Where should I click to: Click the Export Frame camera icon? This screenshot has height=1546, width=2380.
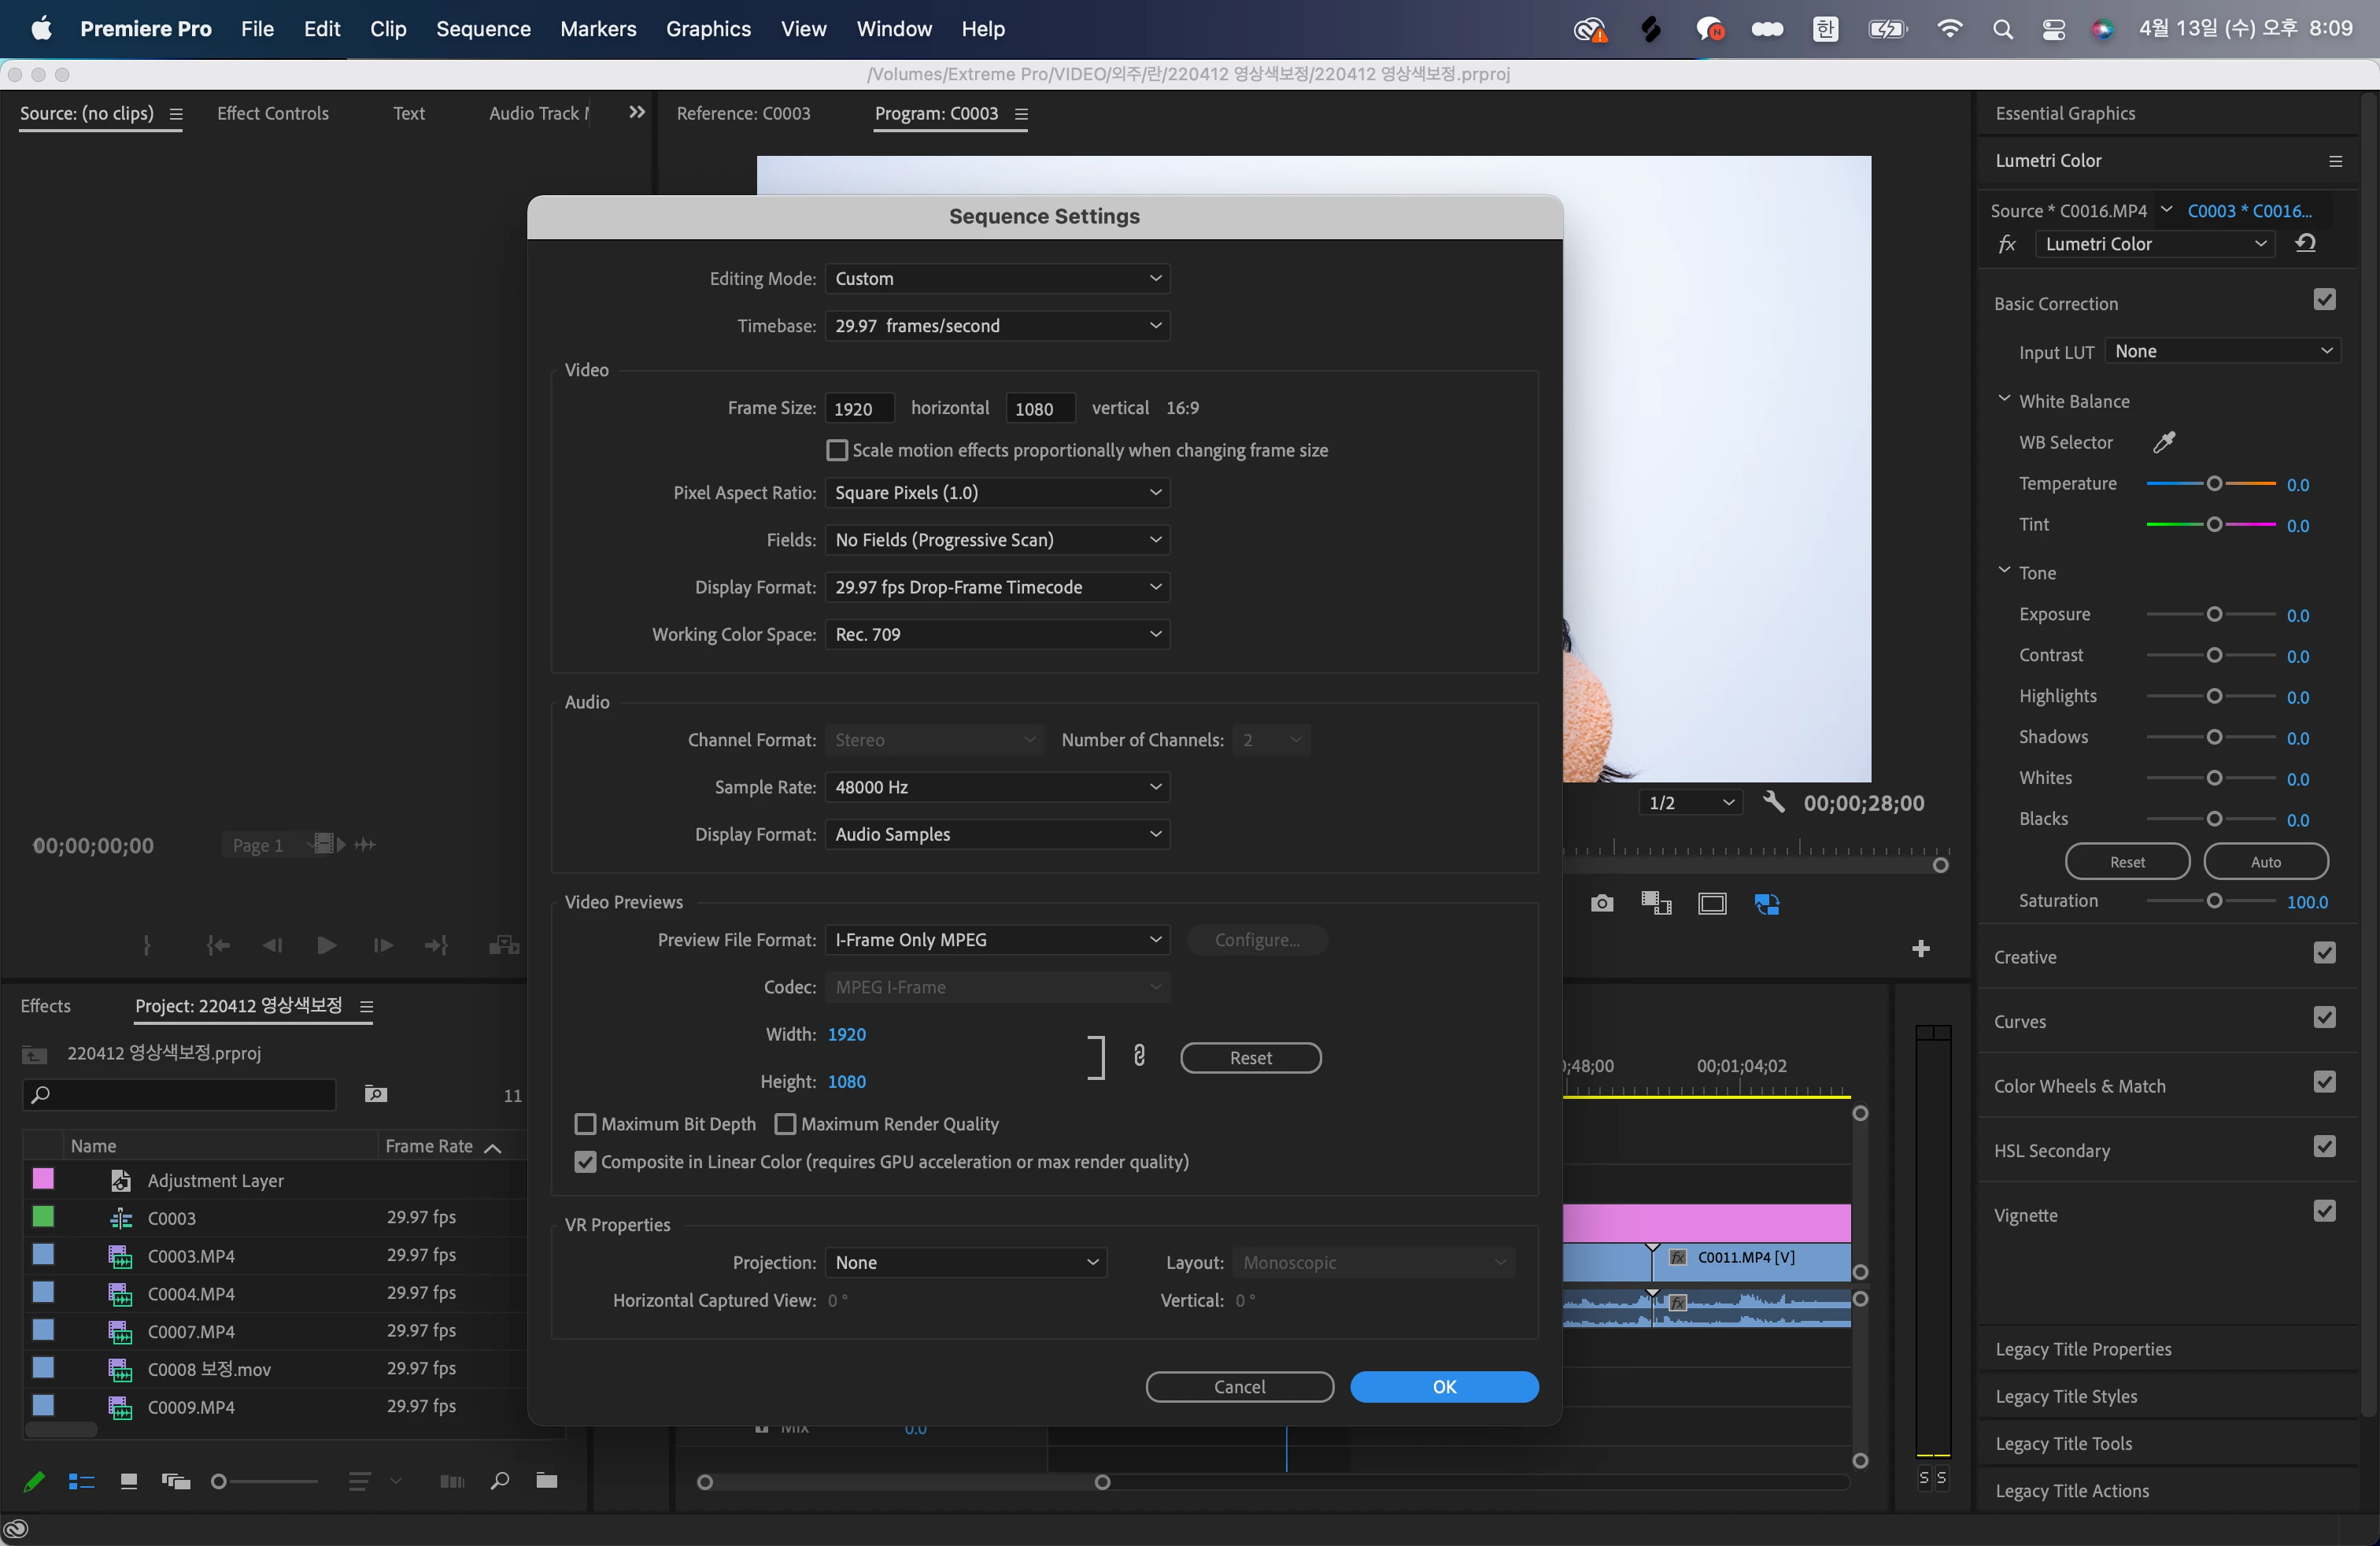coord(1601,904)
